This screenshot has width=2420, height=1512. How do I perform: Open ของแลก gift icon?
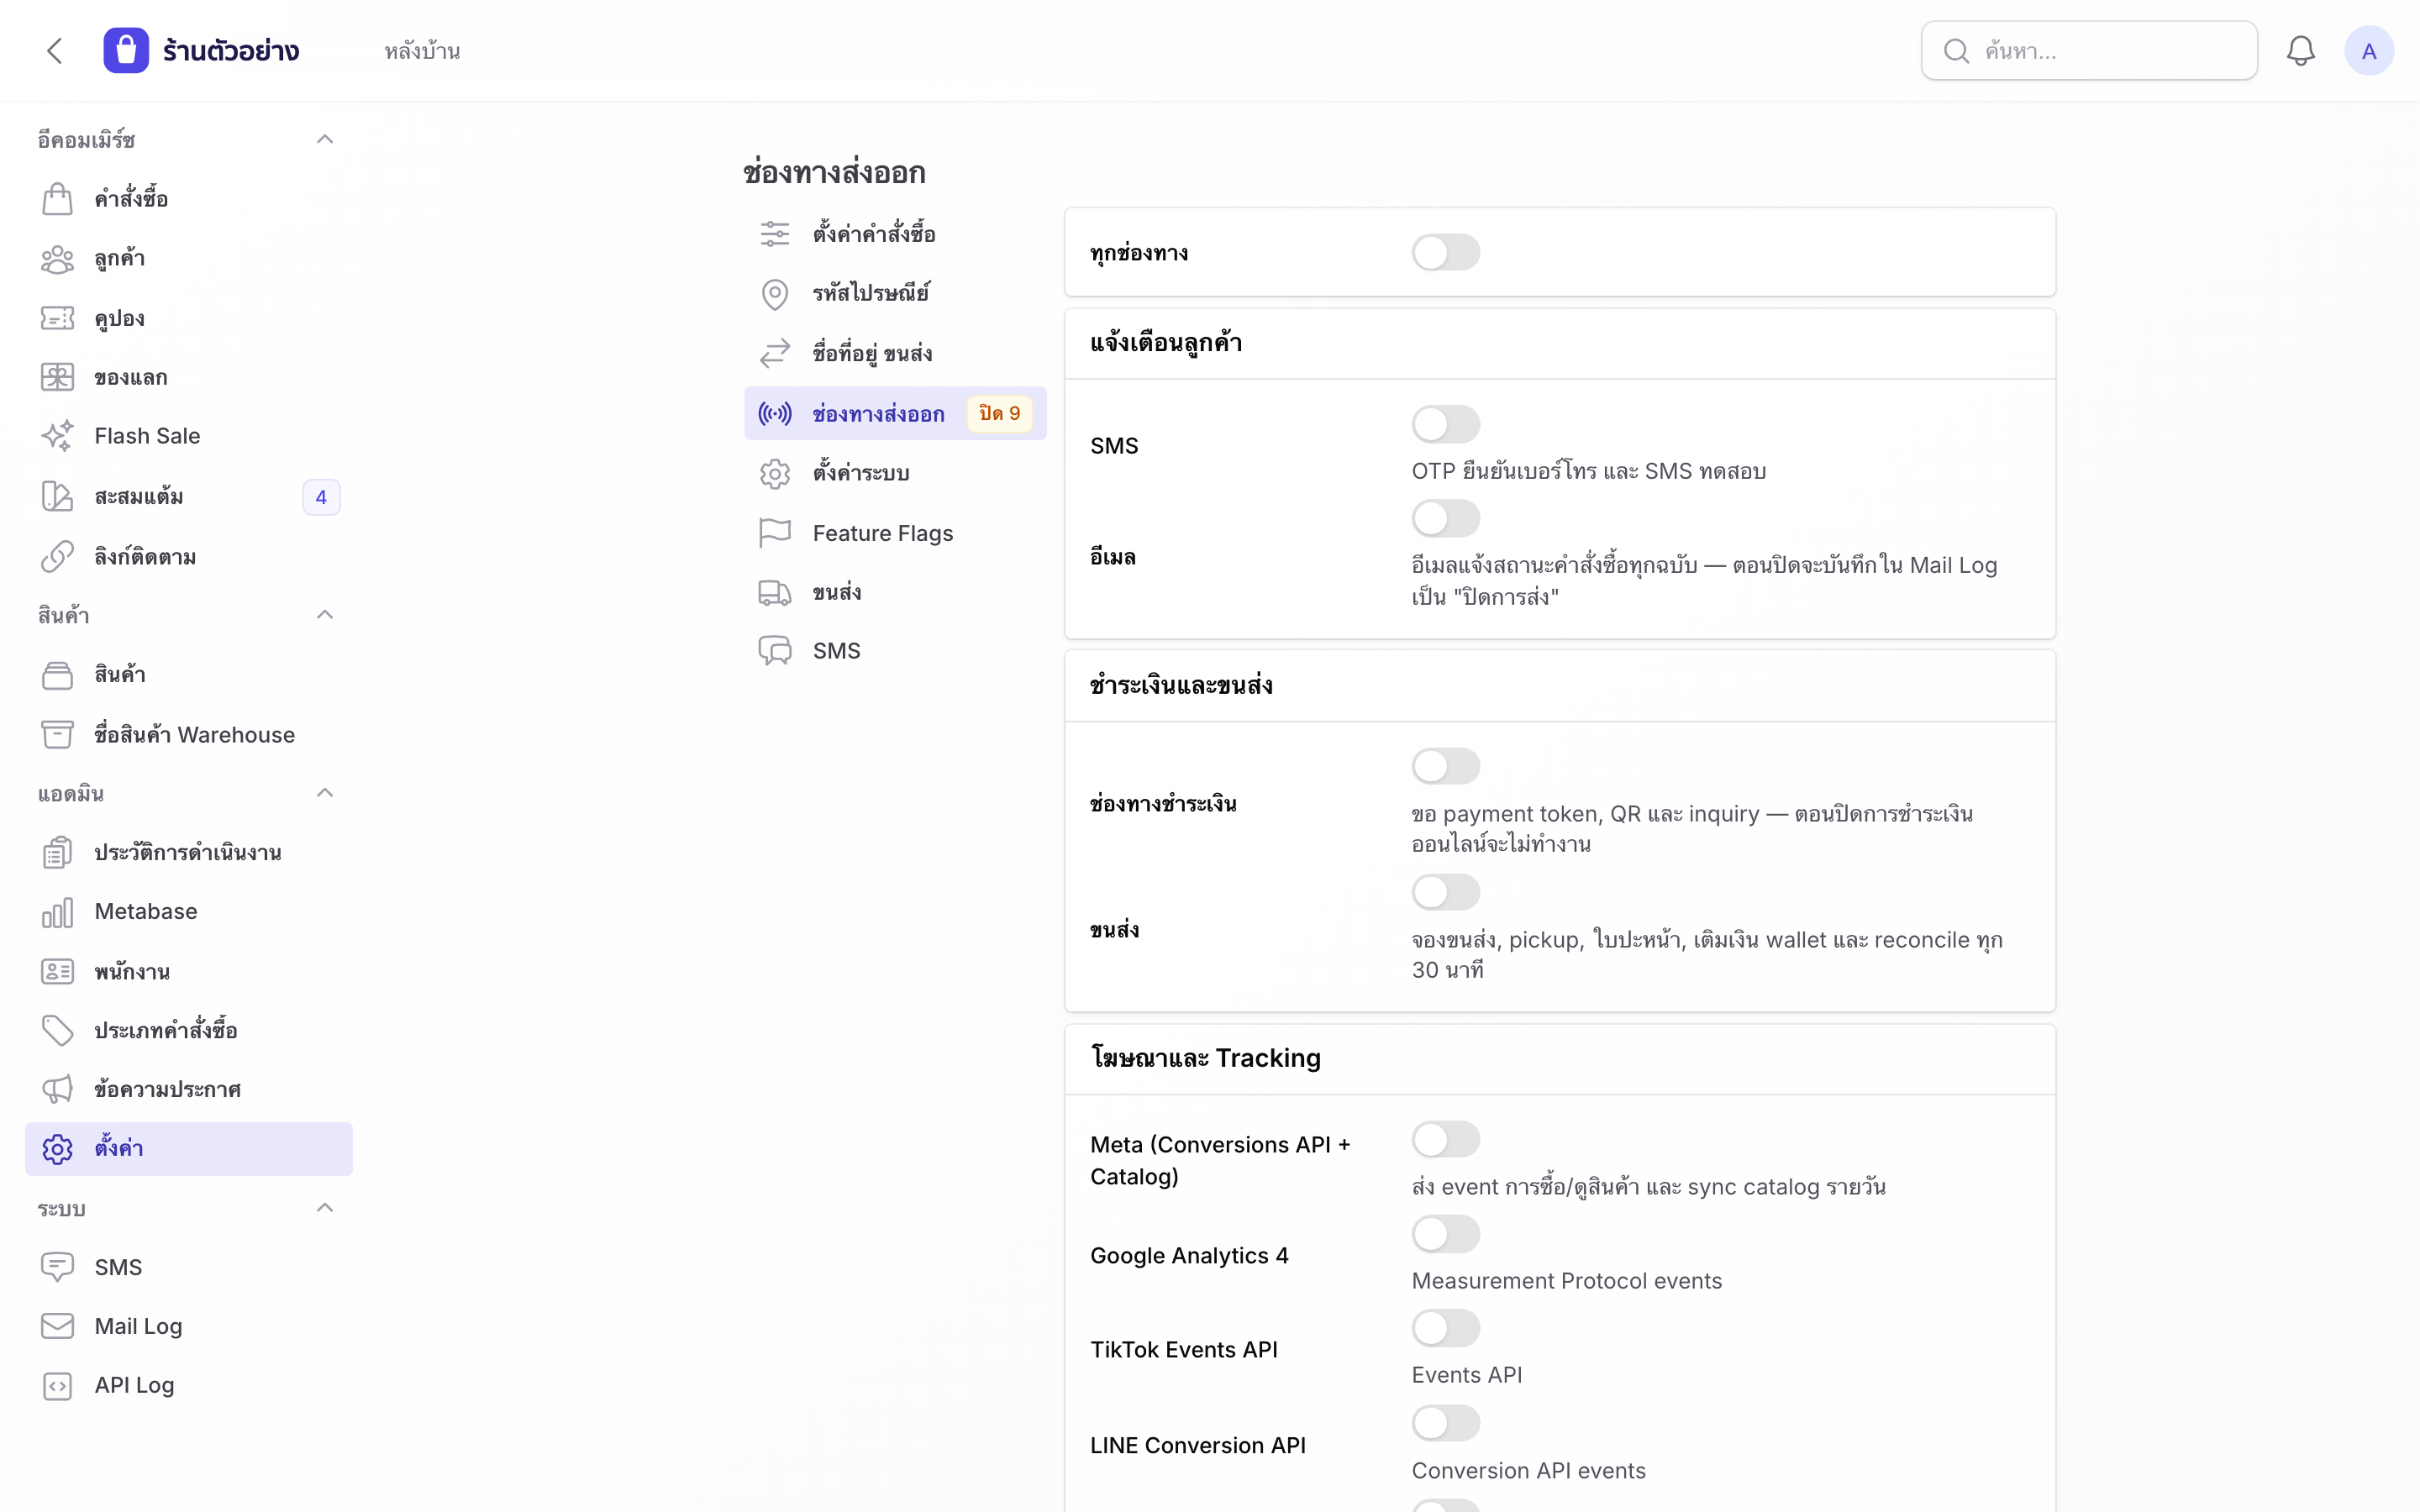[x=58, y=377]
